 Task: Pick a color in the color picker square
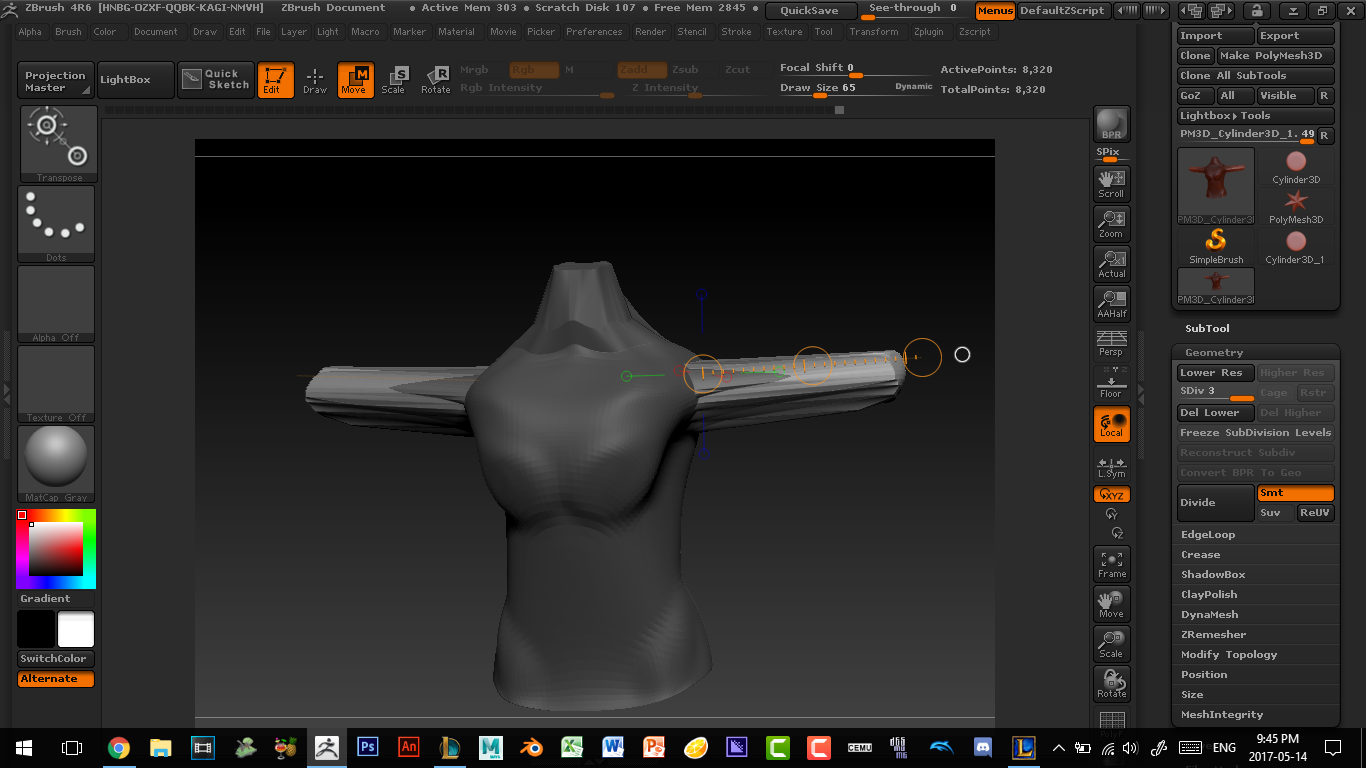tap(55, 549)
